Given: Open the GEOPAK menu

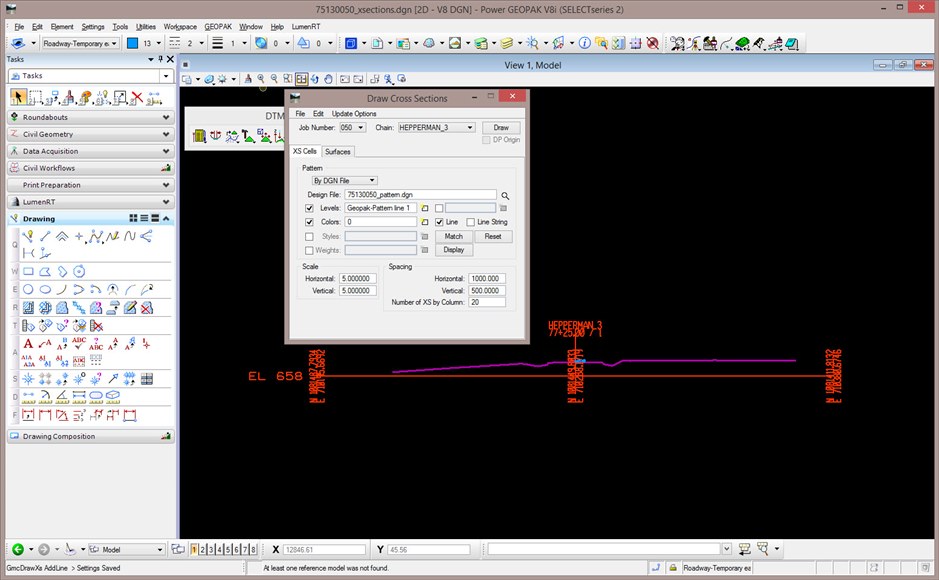Looking at the screenshot, I should 217,26.
